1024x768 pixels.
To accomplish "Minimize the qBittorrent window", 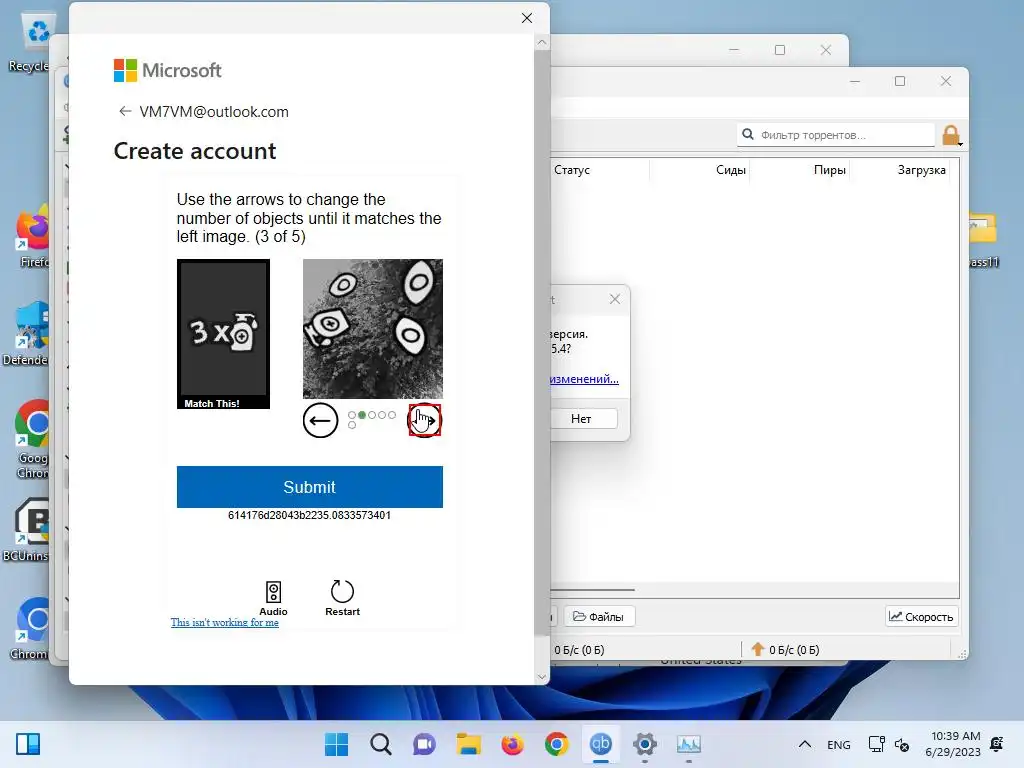I will (855, 81).
